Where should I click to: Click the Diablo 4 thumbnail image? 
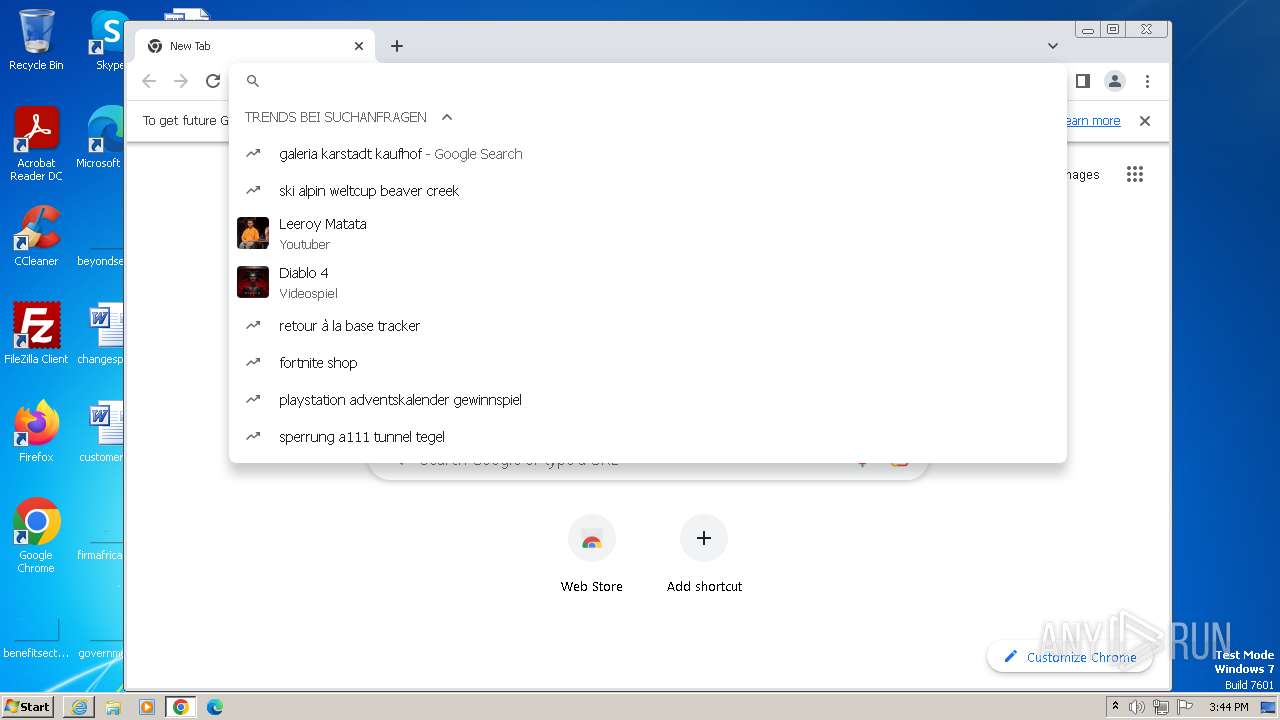point(253,282)
